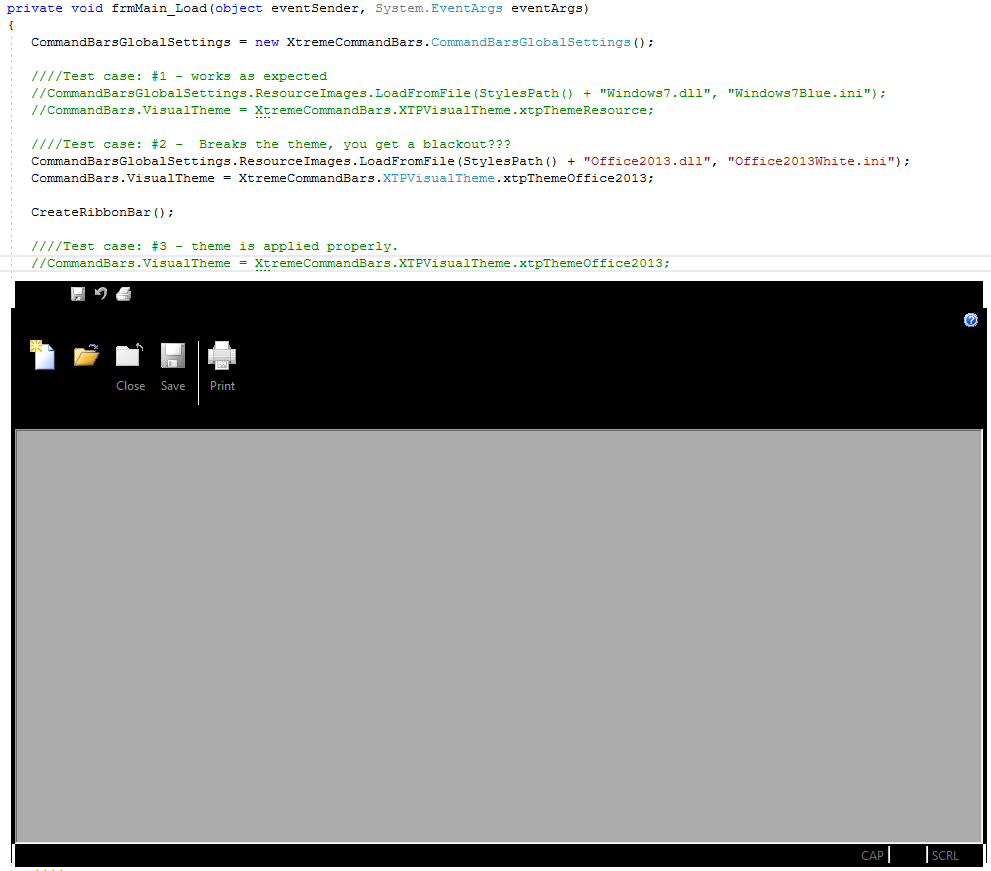
Task: Click the System.EventArgs parameter type
Action: 439,8
